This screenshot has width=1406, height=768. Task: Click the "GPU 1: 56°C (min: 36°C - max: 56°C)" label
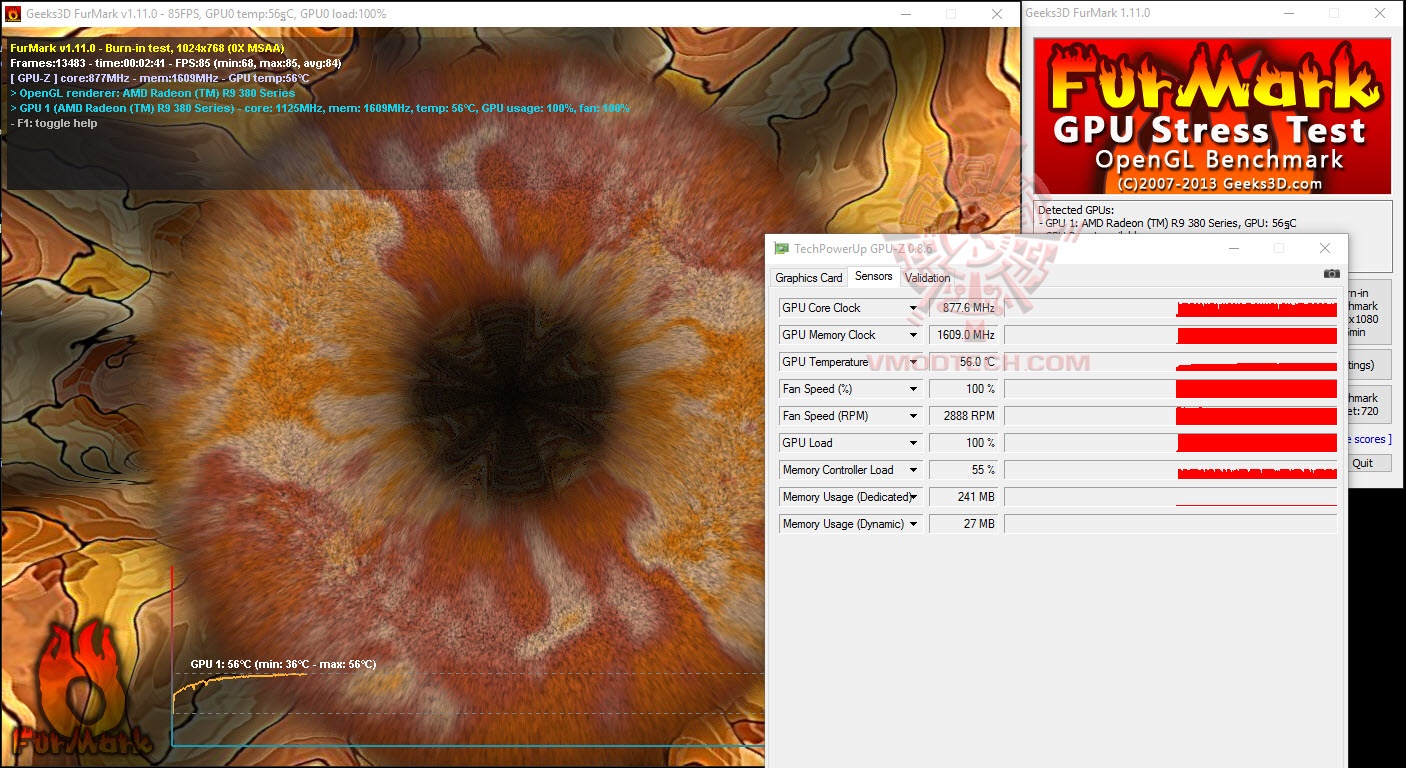(283, 664)
